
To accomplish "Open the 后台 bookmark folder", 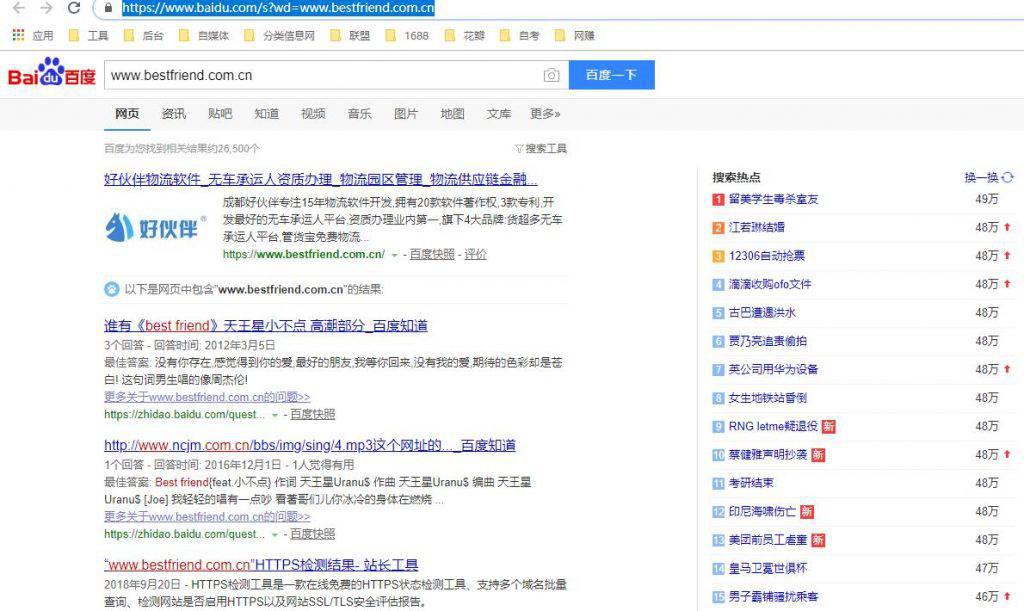I will 144,35.
